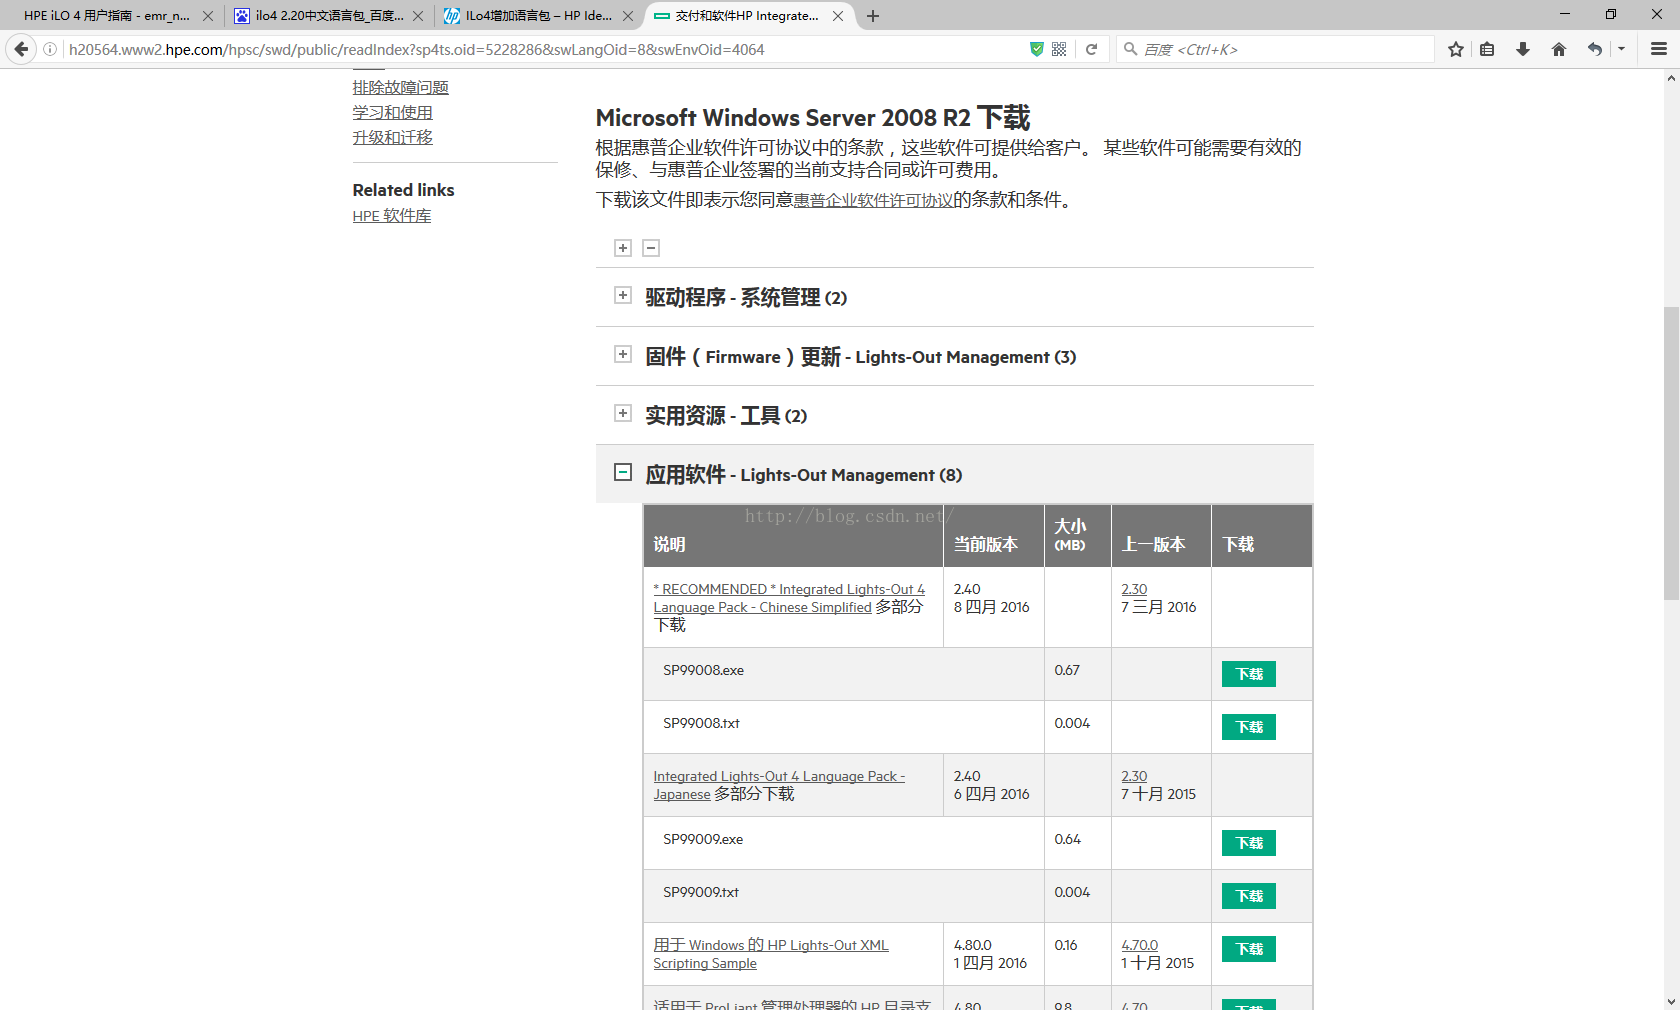Open the downloads arrow icon

[x=1523, y=49]
